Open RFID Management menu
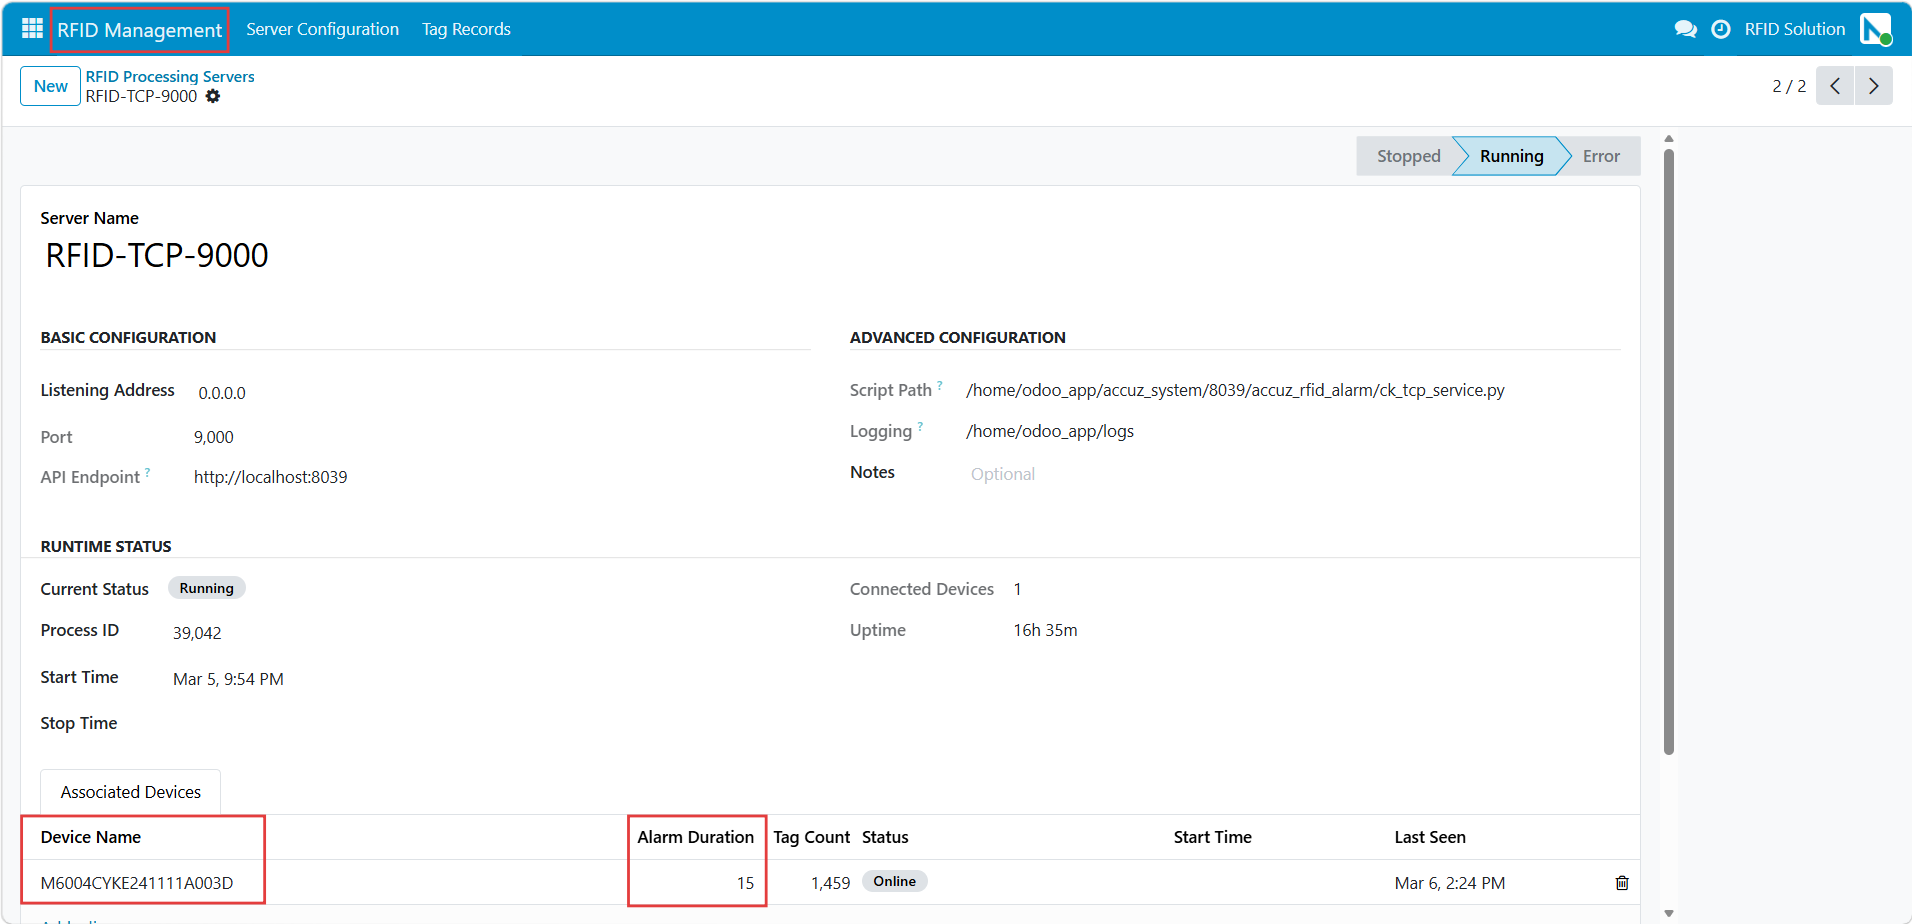The height and width of the screenshot is (924, 1912). pyautogui.click(x=140, y=30)
